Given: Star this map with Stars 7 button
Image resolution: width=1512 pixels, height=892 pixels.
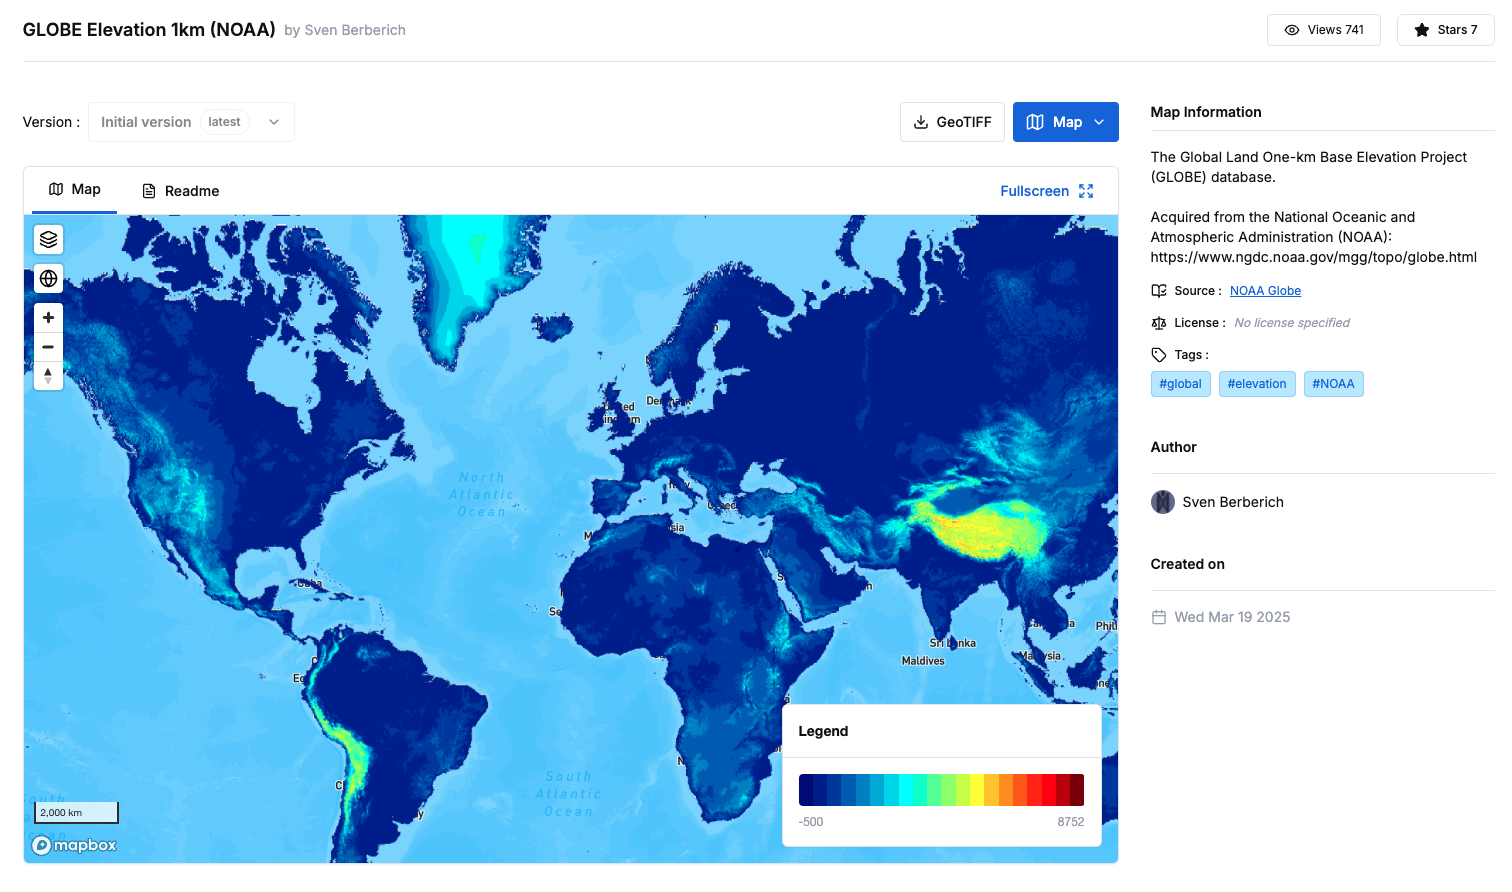Looking at the screenshot, I should pyautogui.click(x=1445, y=30).
